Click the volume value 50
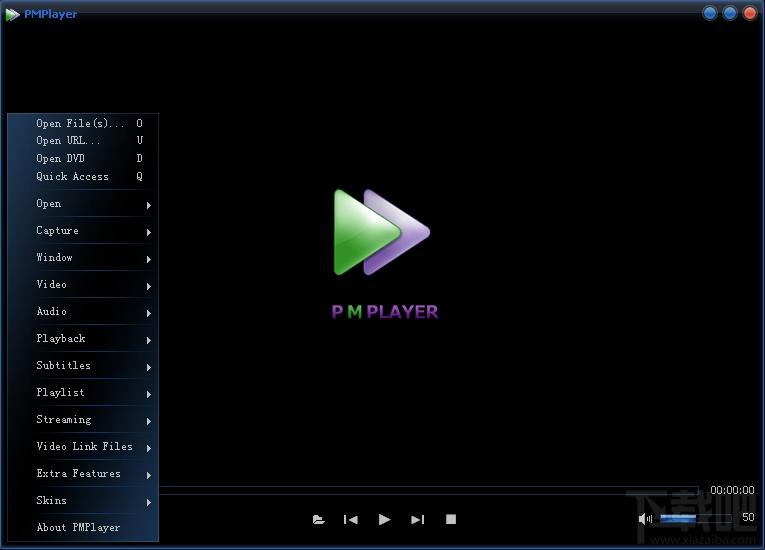765x550 pixels. (x=748, y=517)
